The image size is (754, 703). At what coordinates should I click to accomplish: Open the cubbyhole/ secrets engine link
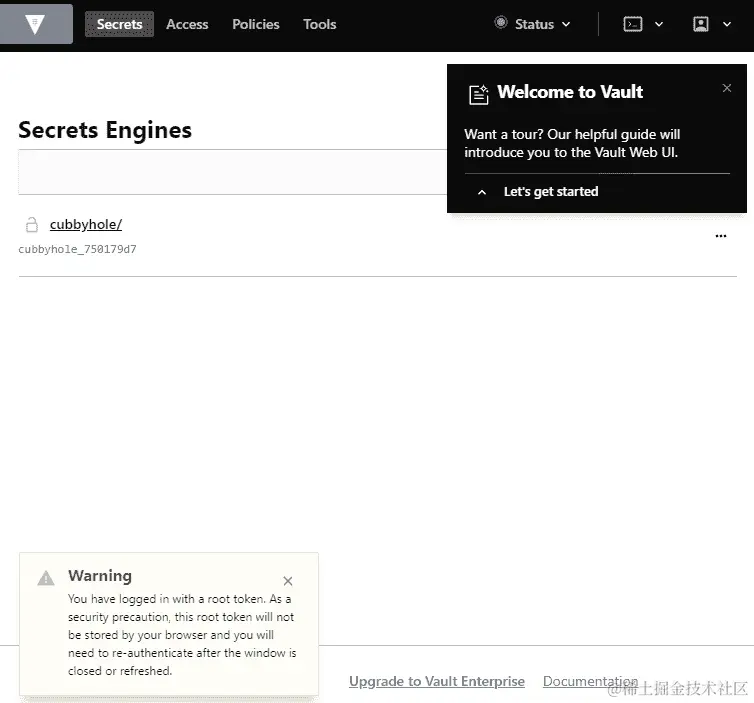click(x=86, y=225)
